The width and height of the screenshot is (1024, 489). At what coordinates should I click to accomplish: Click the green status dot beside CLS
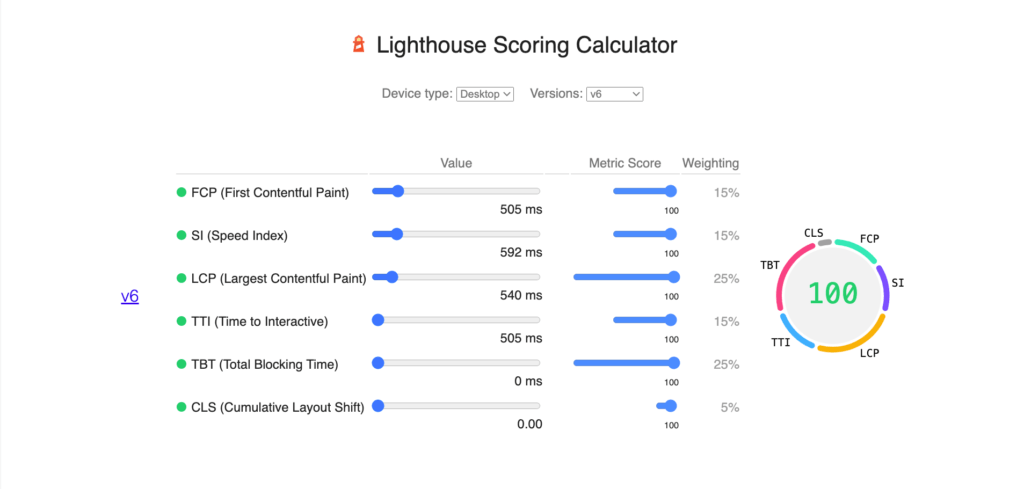(182, 407)
